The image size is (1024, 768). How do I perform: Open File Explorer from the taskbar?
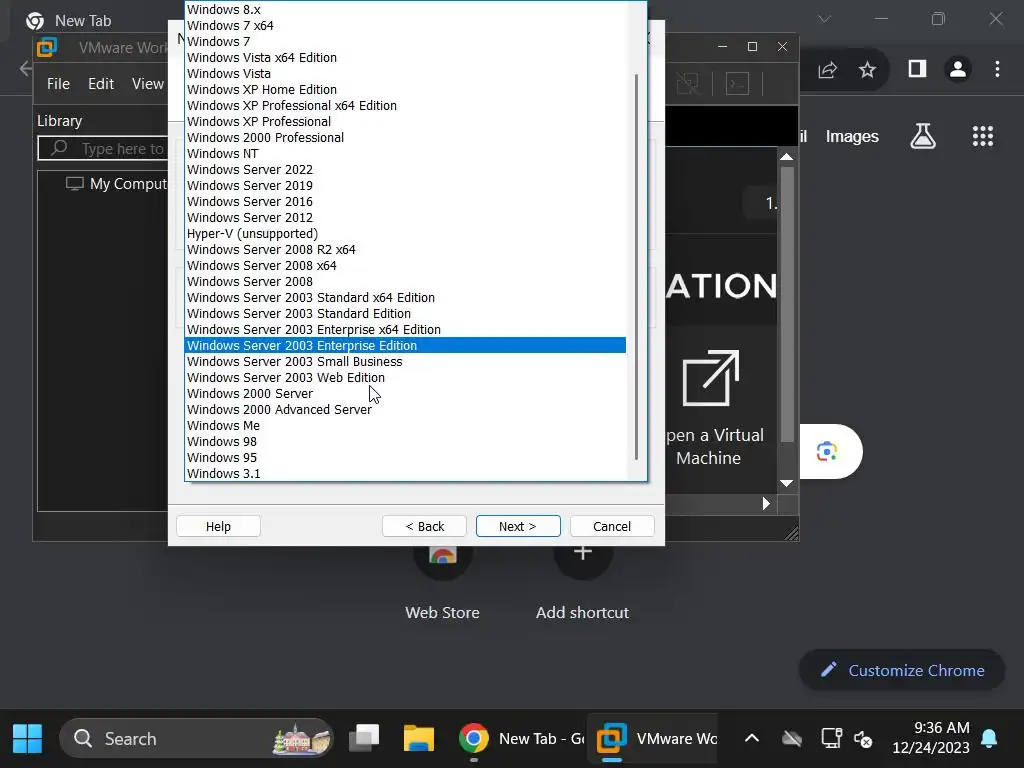418,739
